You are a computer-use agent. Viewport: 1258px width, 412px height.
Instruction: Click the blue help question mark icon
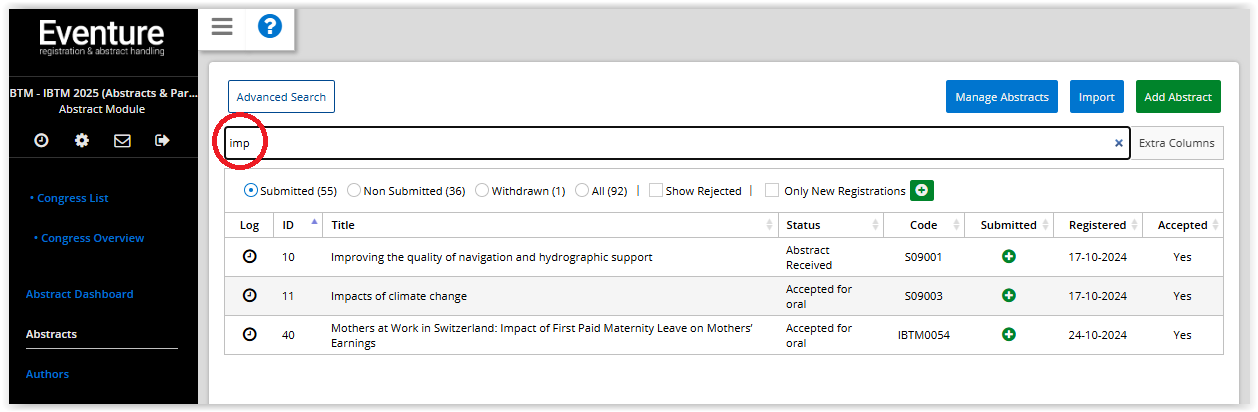point(270,27)
